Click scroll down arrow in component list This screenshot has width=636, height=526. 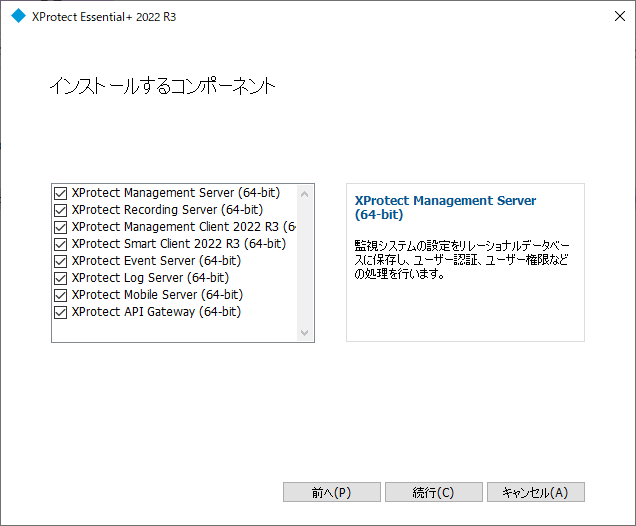click(305, 333)
